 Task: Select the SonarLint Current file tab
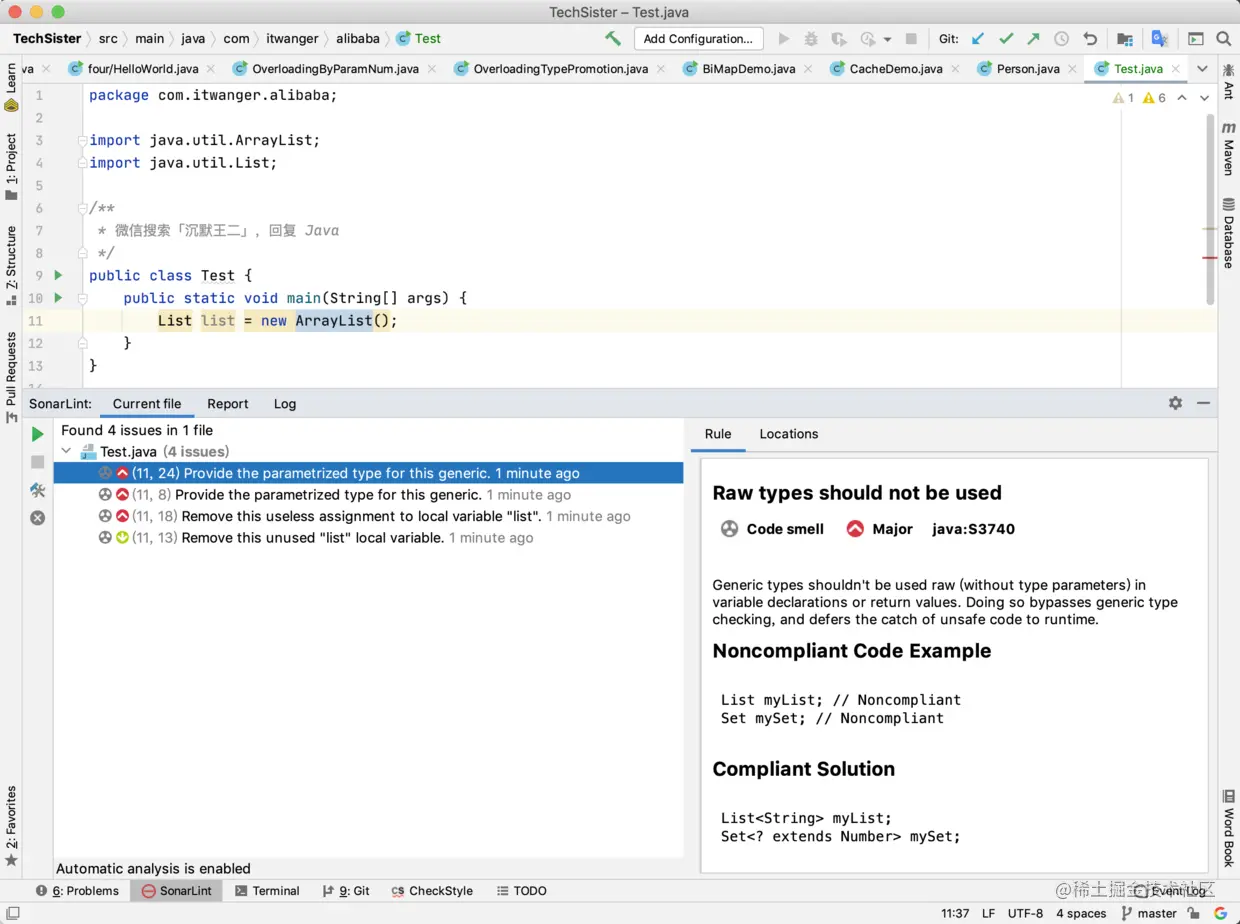click(x=147, y=404)
